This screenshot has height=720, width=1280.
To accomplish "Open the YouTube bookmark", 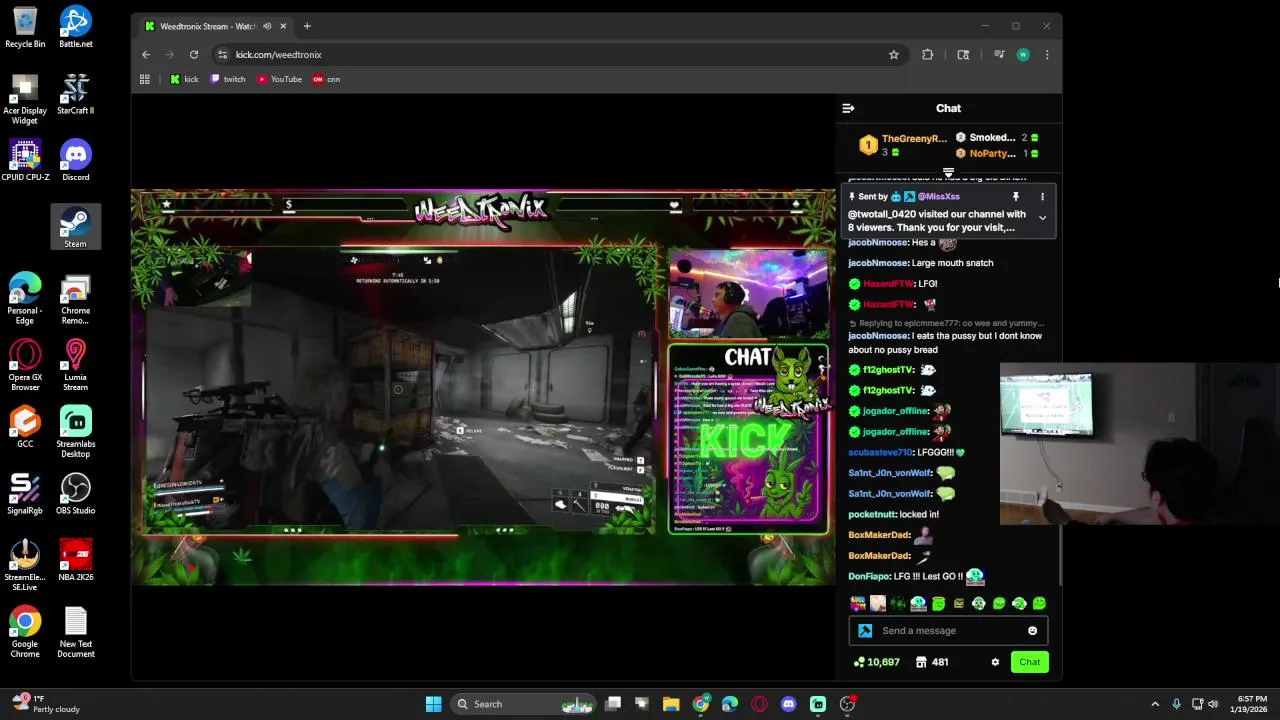I will 279,79.
